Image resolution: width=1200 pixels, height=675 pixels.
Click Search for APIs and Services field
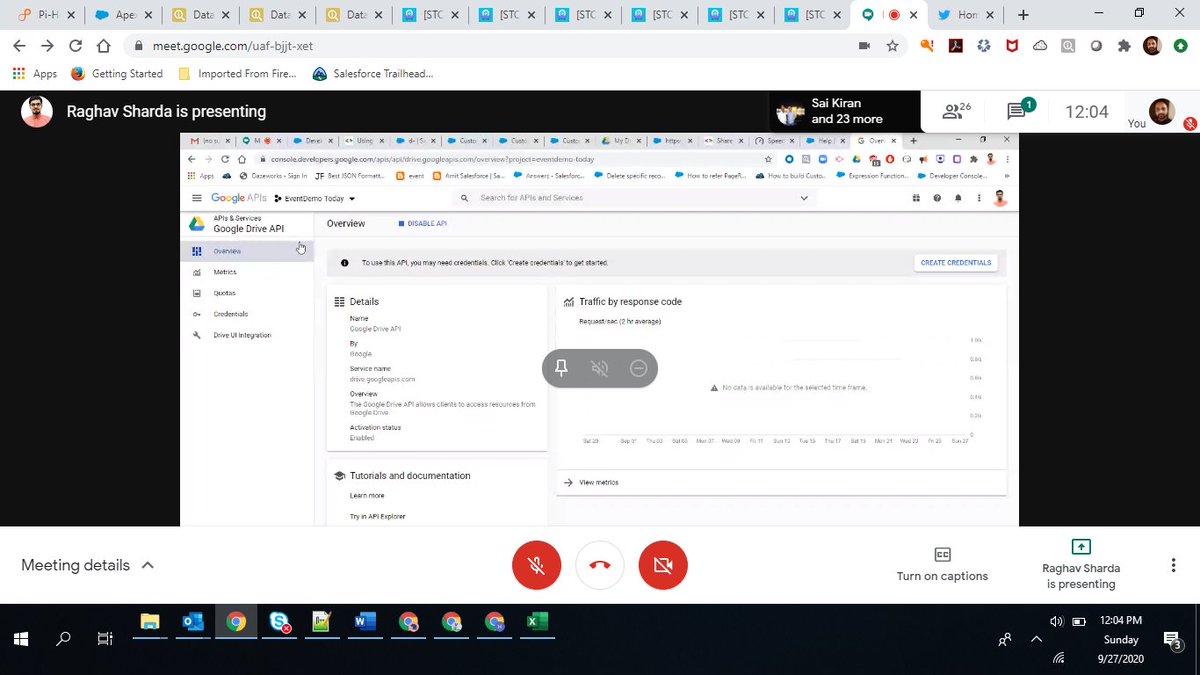pos(635,198)
